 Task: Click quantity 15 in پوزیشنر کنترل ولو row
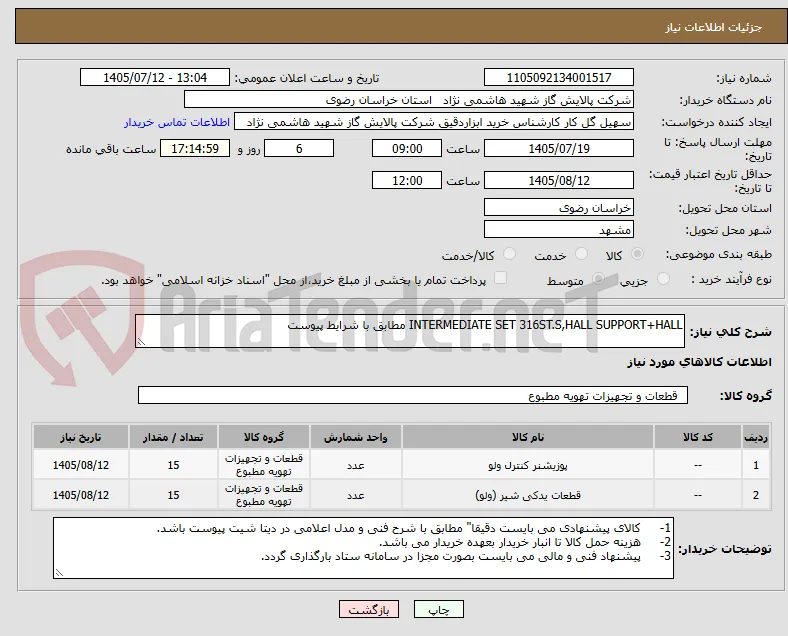173,465
